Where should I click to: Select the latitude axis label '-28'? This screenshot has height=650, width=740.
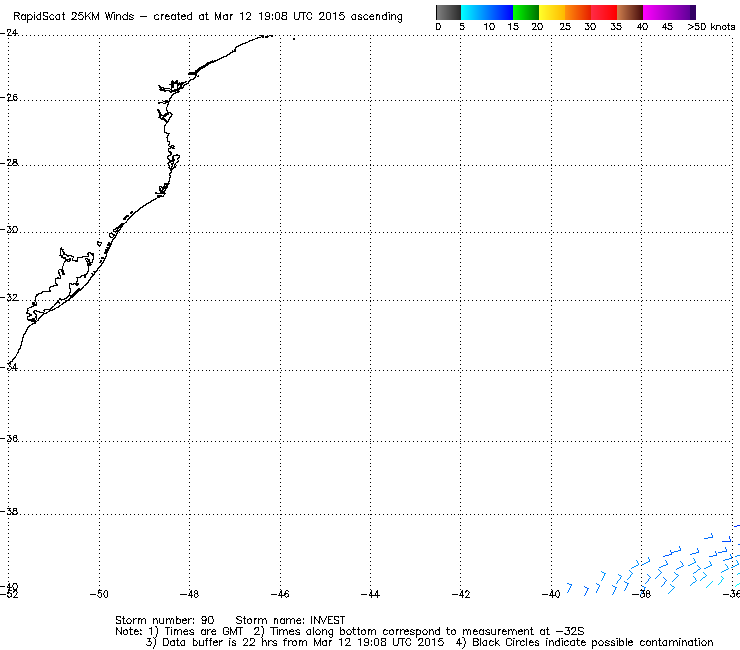click(9, 163)
